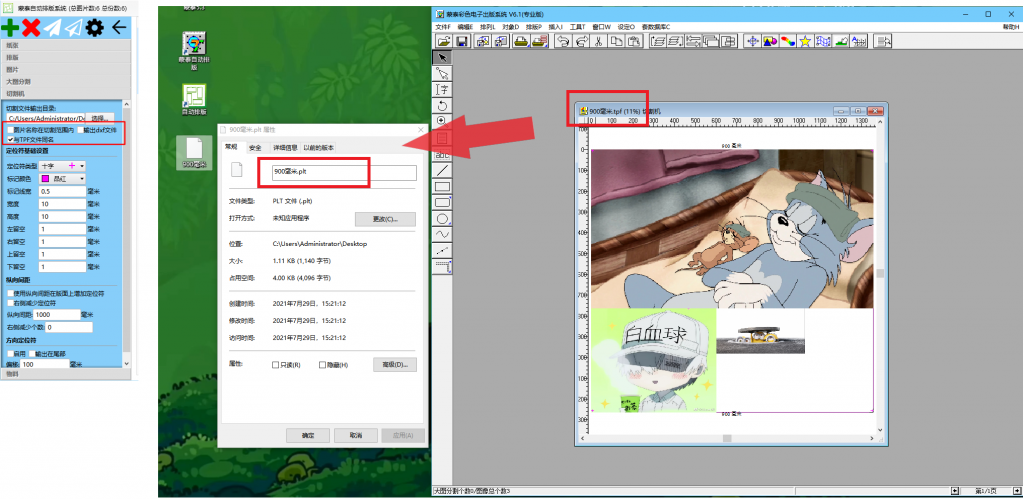
Task: Click the scissors cut icon
Action: (598, 41)
